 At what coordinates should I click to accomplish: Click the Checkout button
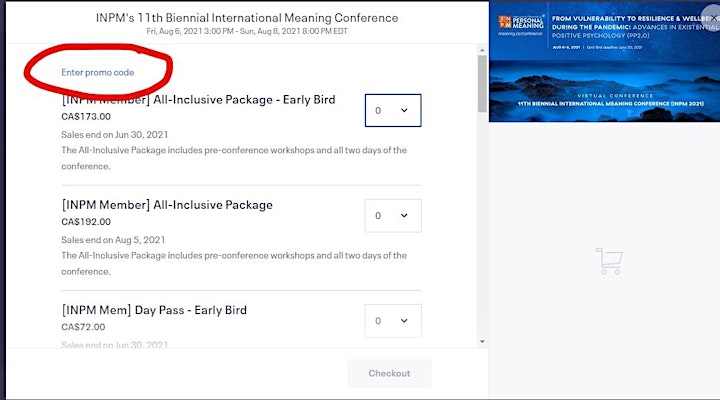(389, 373)
